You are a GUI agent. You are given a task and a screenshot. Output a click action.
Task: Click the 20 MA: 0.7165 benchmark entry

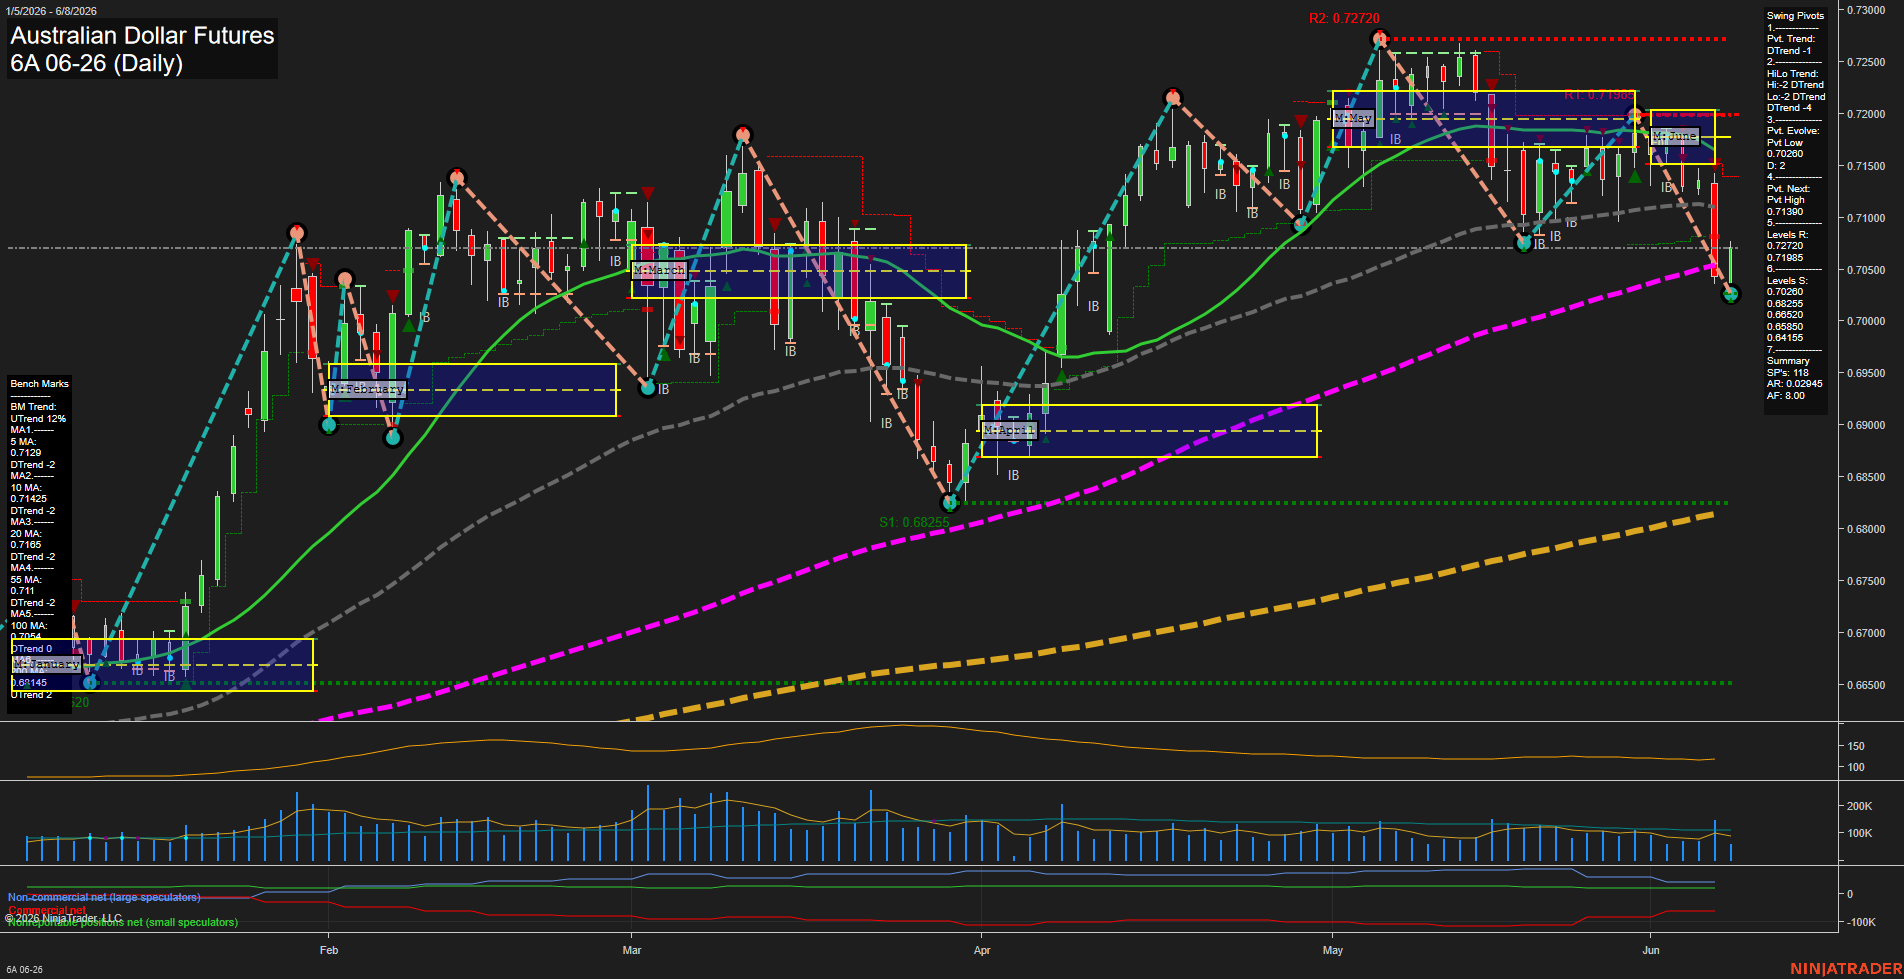26,539
